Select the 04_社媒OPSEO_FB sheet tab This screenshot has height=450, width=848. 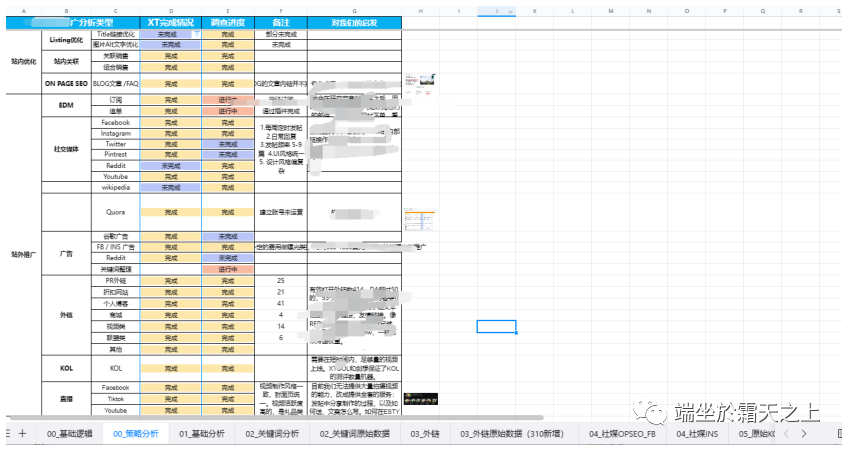point(622,434)
